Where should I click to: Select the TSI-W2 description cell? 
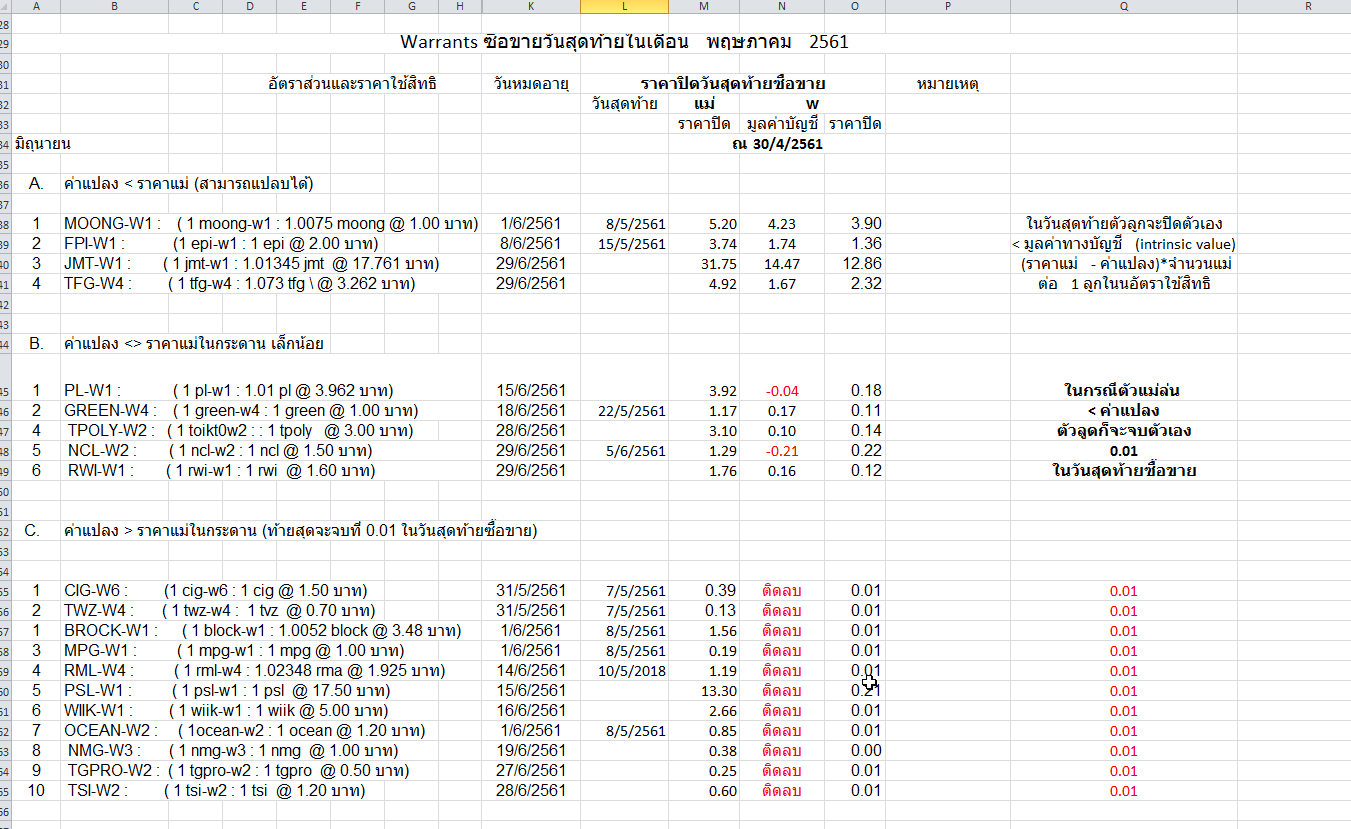(x=218, y=791)
